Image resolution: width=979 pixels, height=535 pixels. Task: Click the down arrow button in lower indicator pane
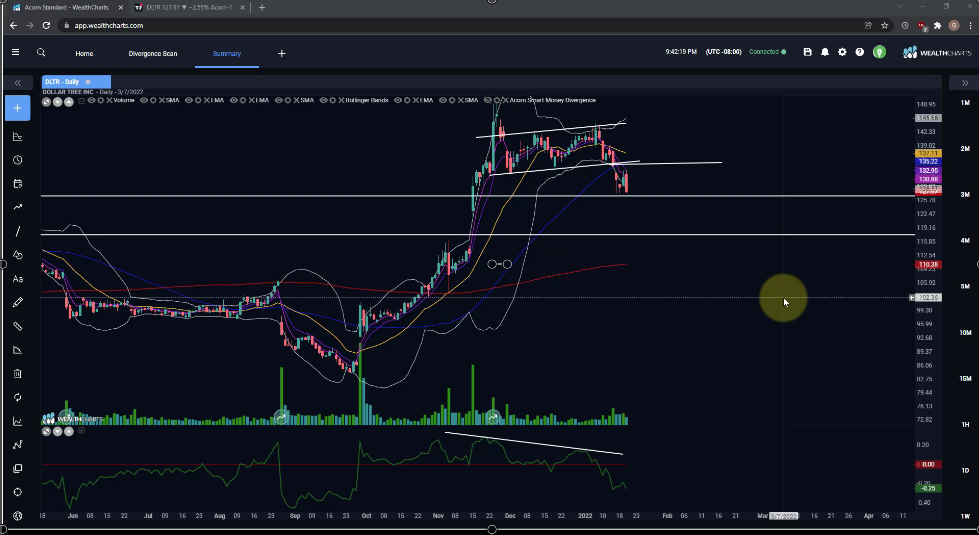57,431
